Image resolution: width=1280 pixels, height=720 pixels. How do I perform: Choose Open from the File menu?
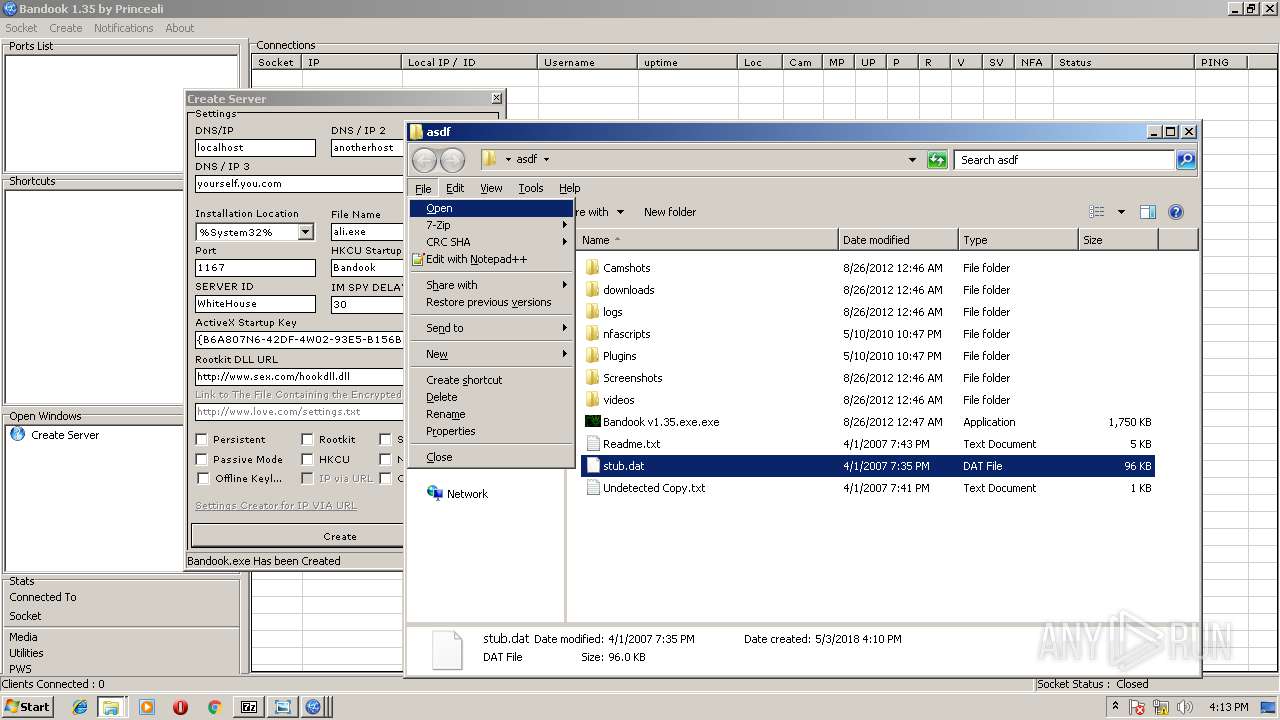(491, 208)
